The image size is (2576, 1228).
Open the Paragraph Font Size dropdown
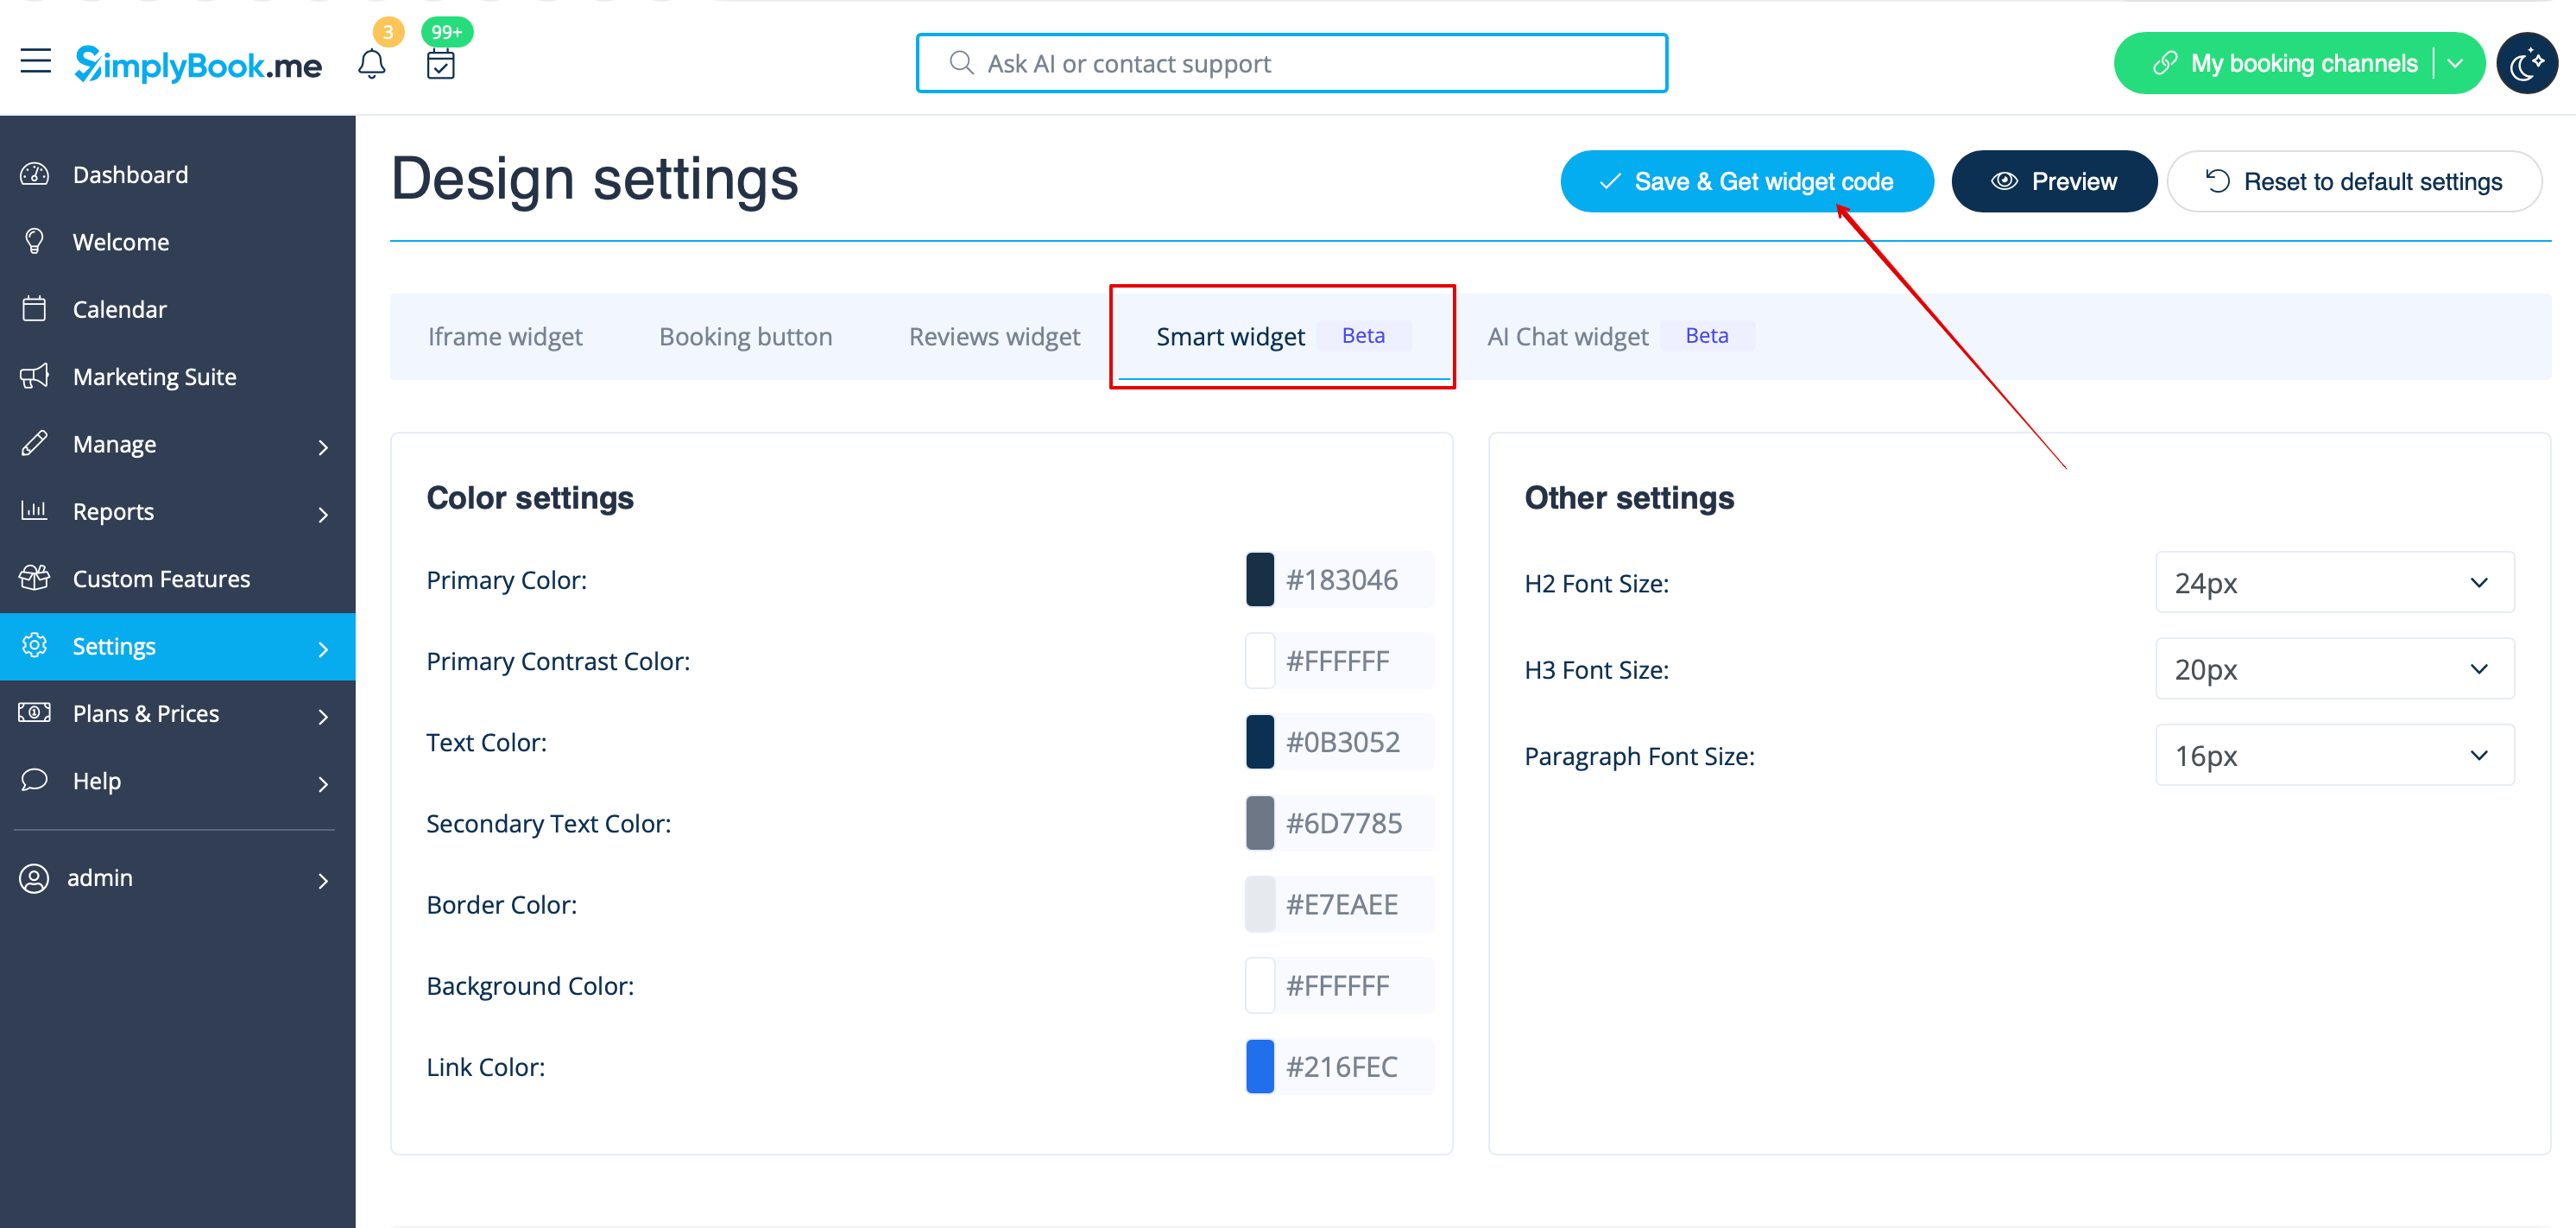(x=2334, y=756)
